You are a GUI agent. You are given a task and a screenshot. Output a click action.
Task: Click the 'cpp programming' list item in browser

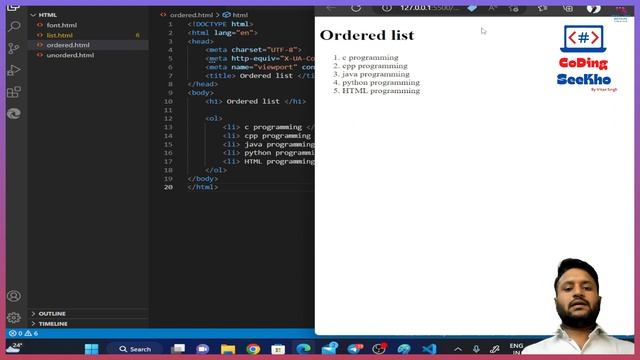click(375, 66)
